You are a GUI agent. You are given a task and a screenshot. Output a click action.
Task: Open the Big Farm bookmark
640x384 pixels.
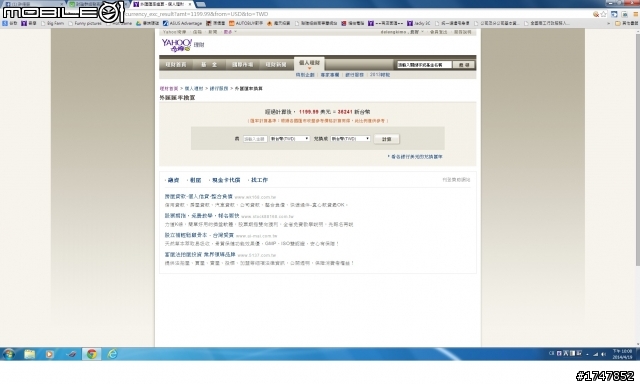(52, 23)
